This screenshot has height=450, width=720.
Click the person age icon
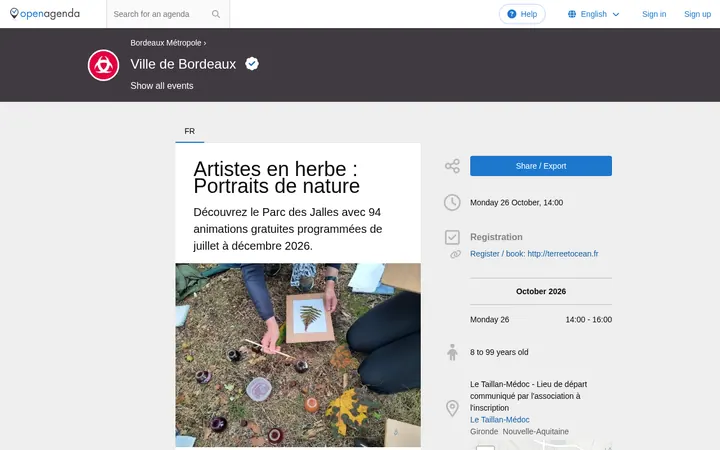pos(452,352)
